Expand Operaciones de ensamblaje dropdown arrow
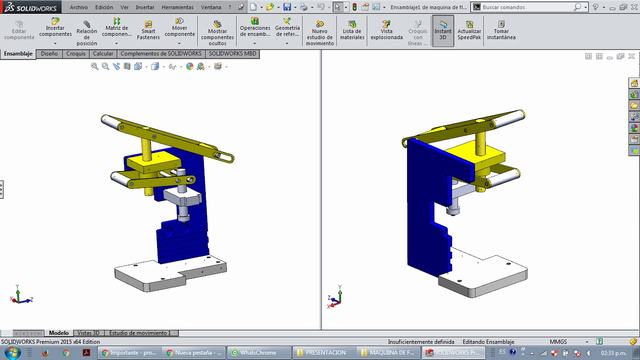 tap(255, 43)
